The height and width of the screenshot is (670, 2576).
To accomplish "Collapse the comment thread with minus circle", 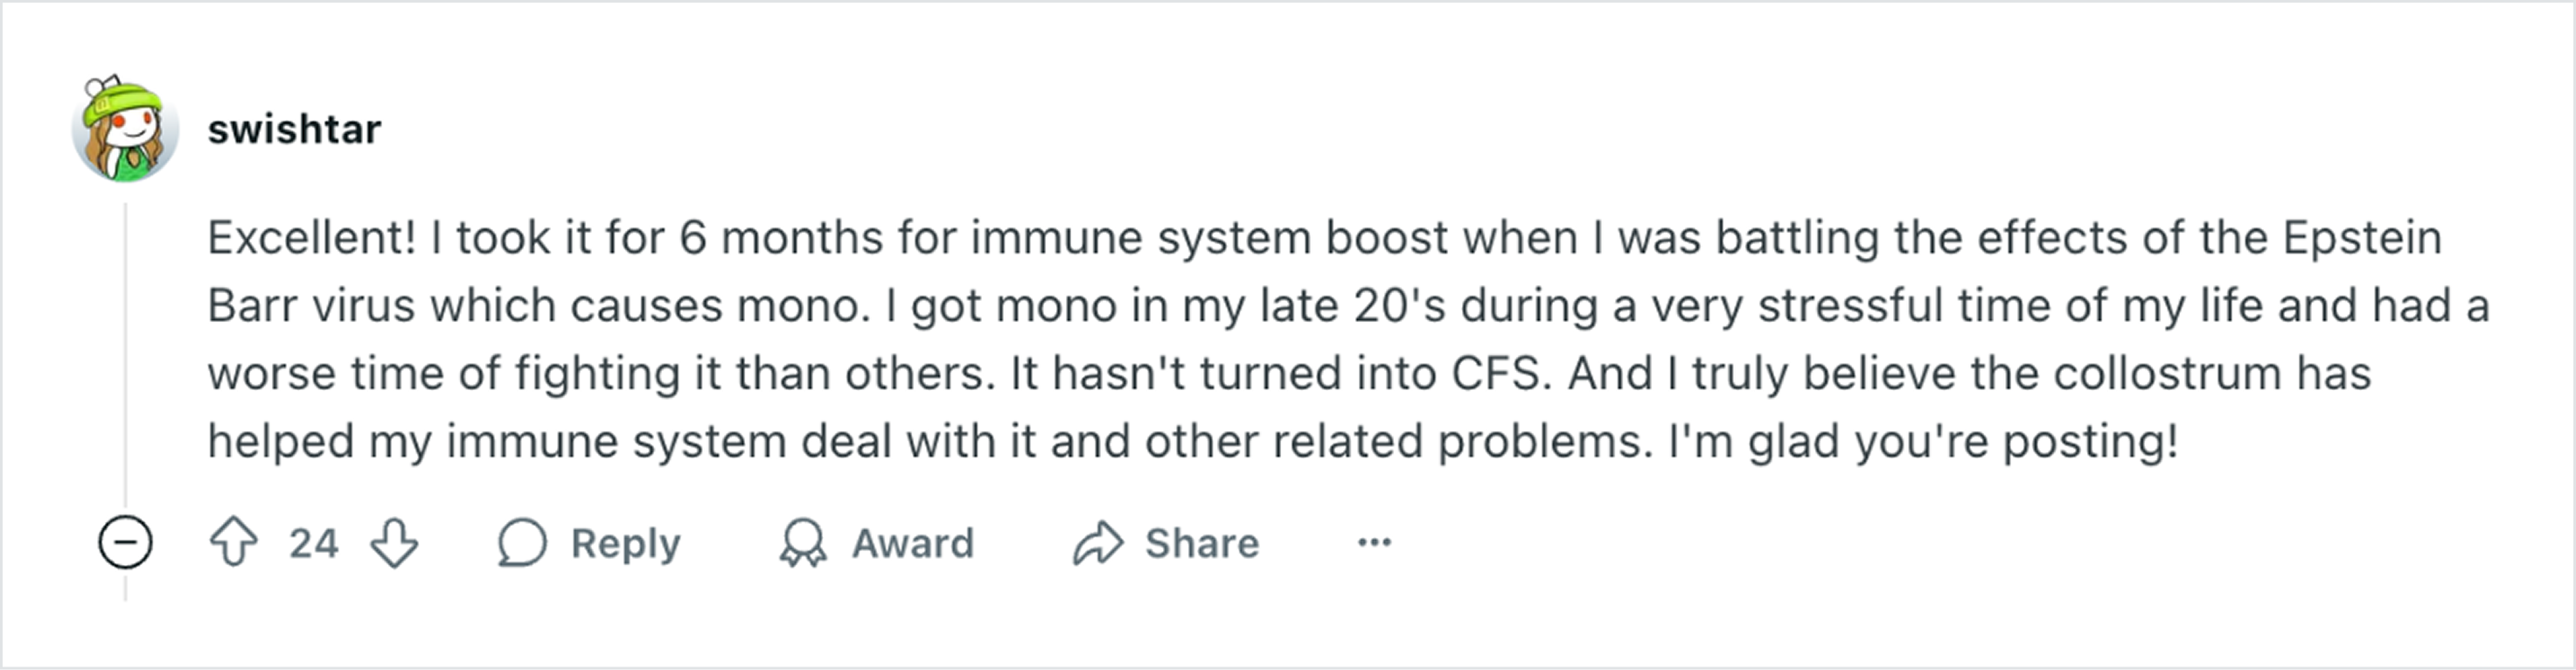I will [x=125, y=542].
